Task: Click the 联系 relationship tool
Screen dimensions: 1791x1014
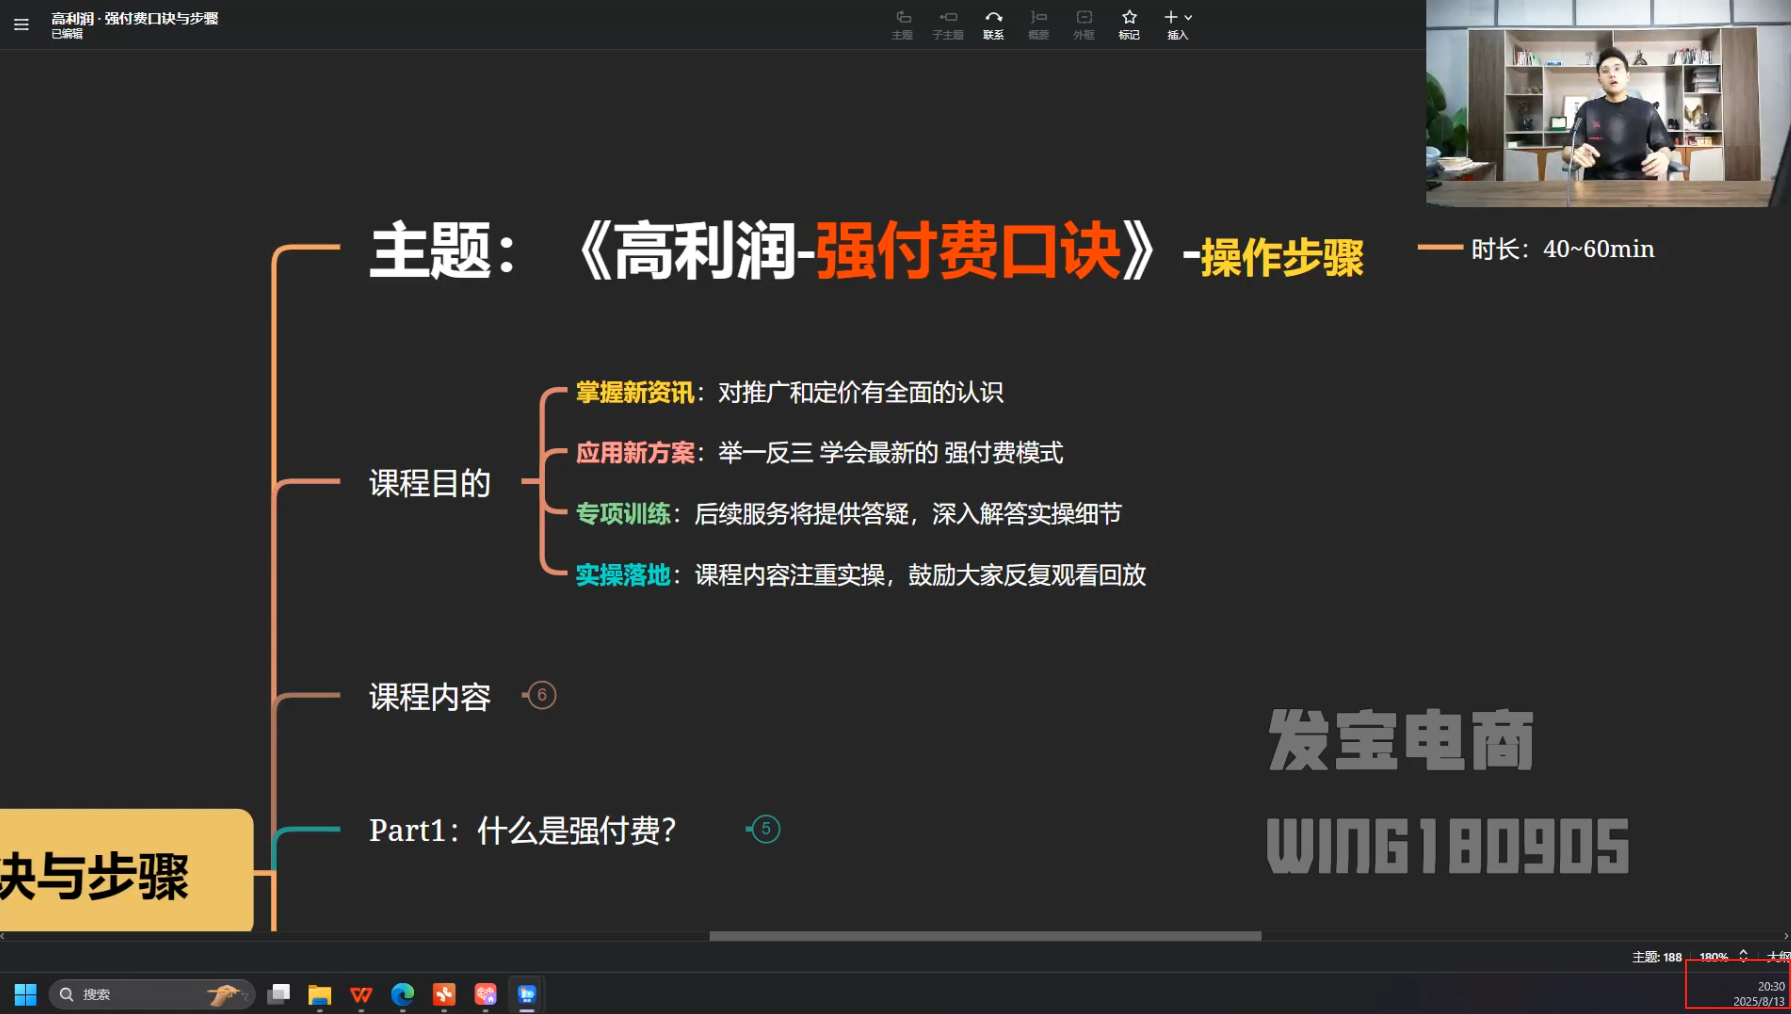Action: [993, 24]
